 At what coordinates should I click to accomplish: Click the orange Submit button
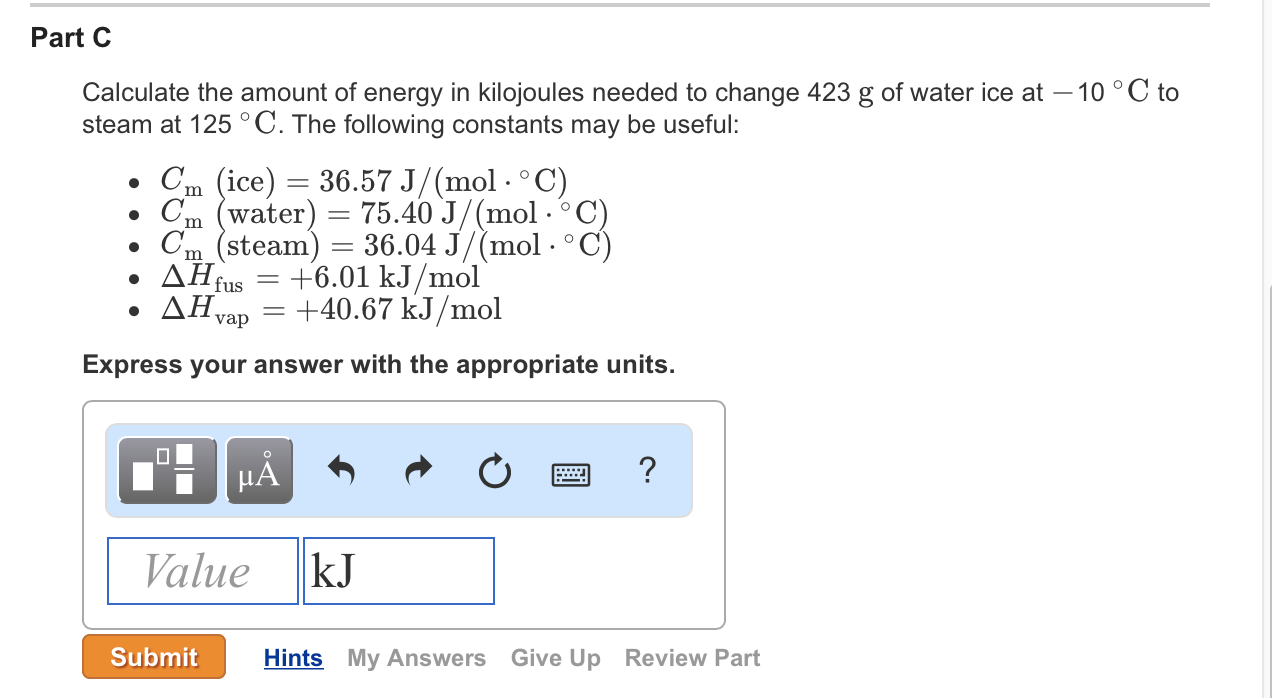(153, 656)
